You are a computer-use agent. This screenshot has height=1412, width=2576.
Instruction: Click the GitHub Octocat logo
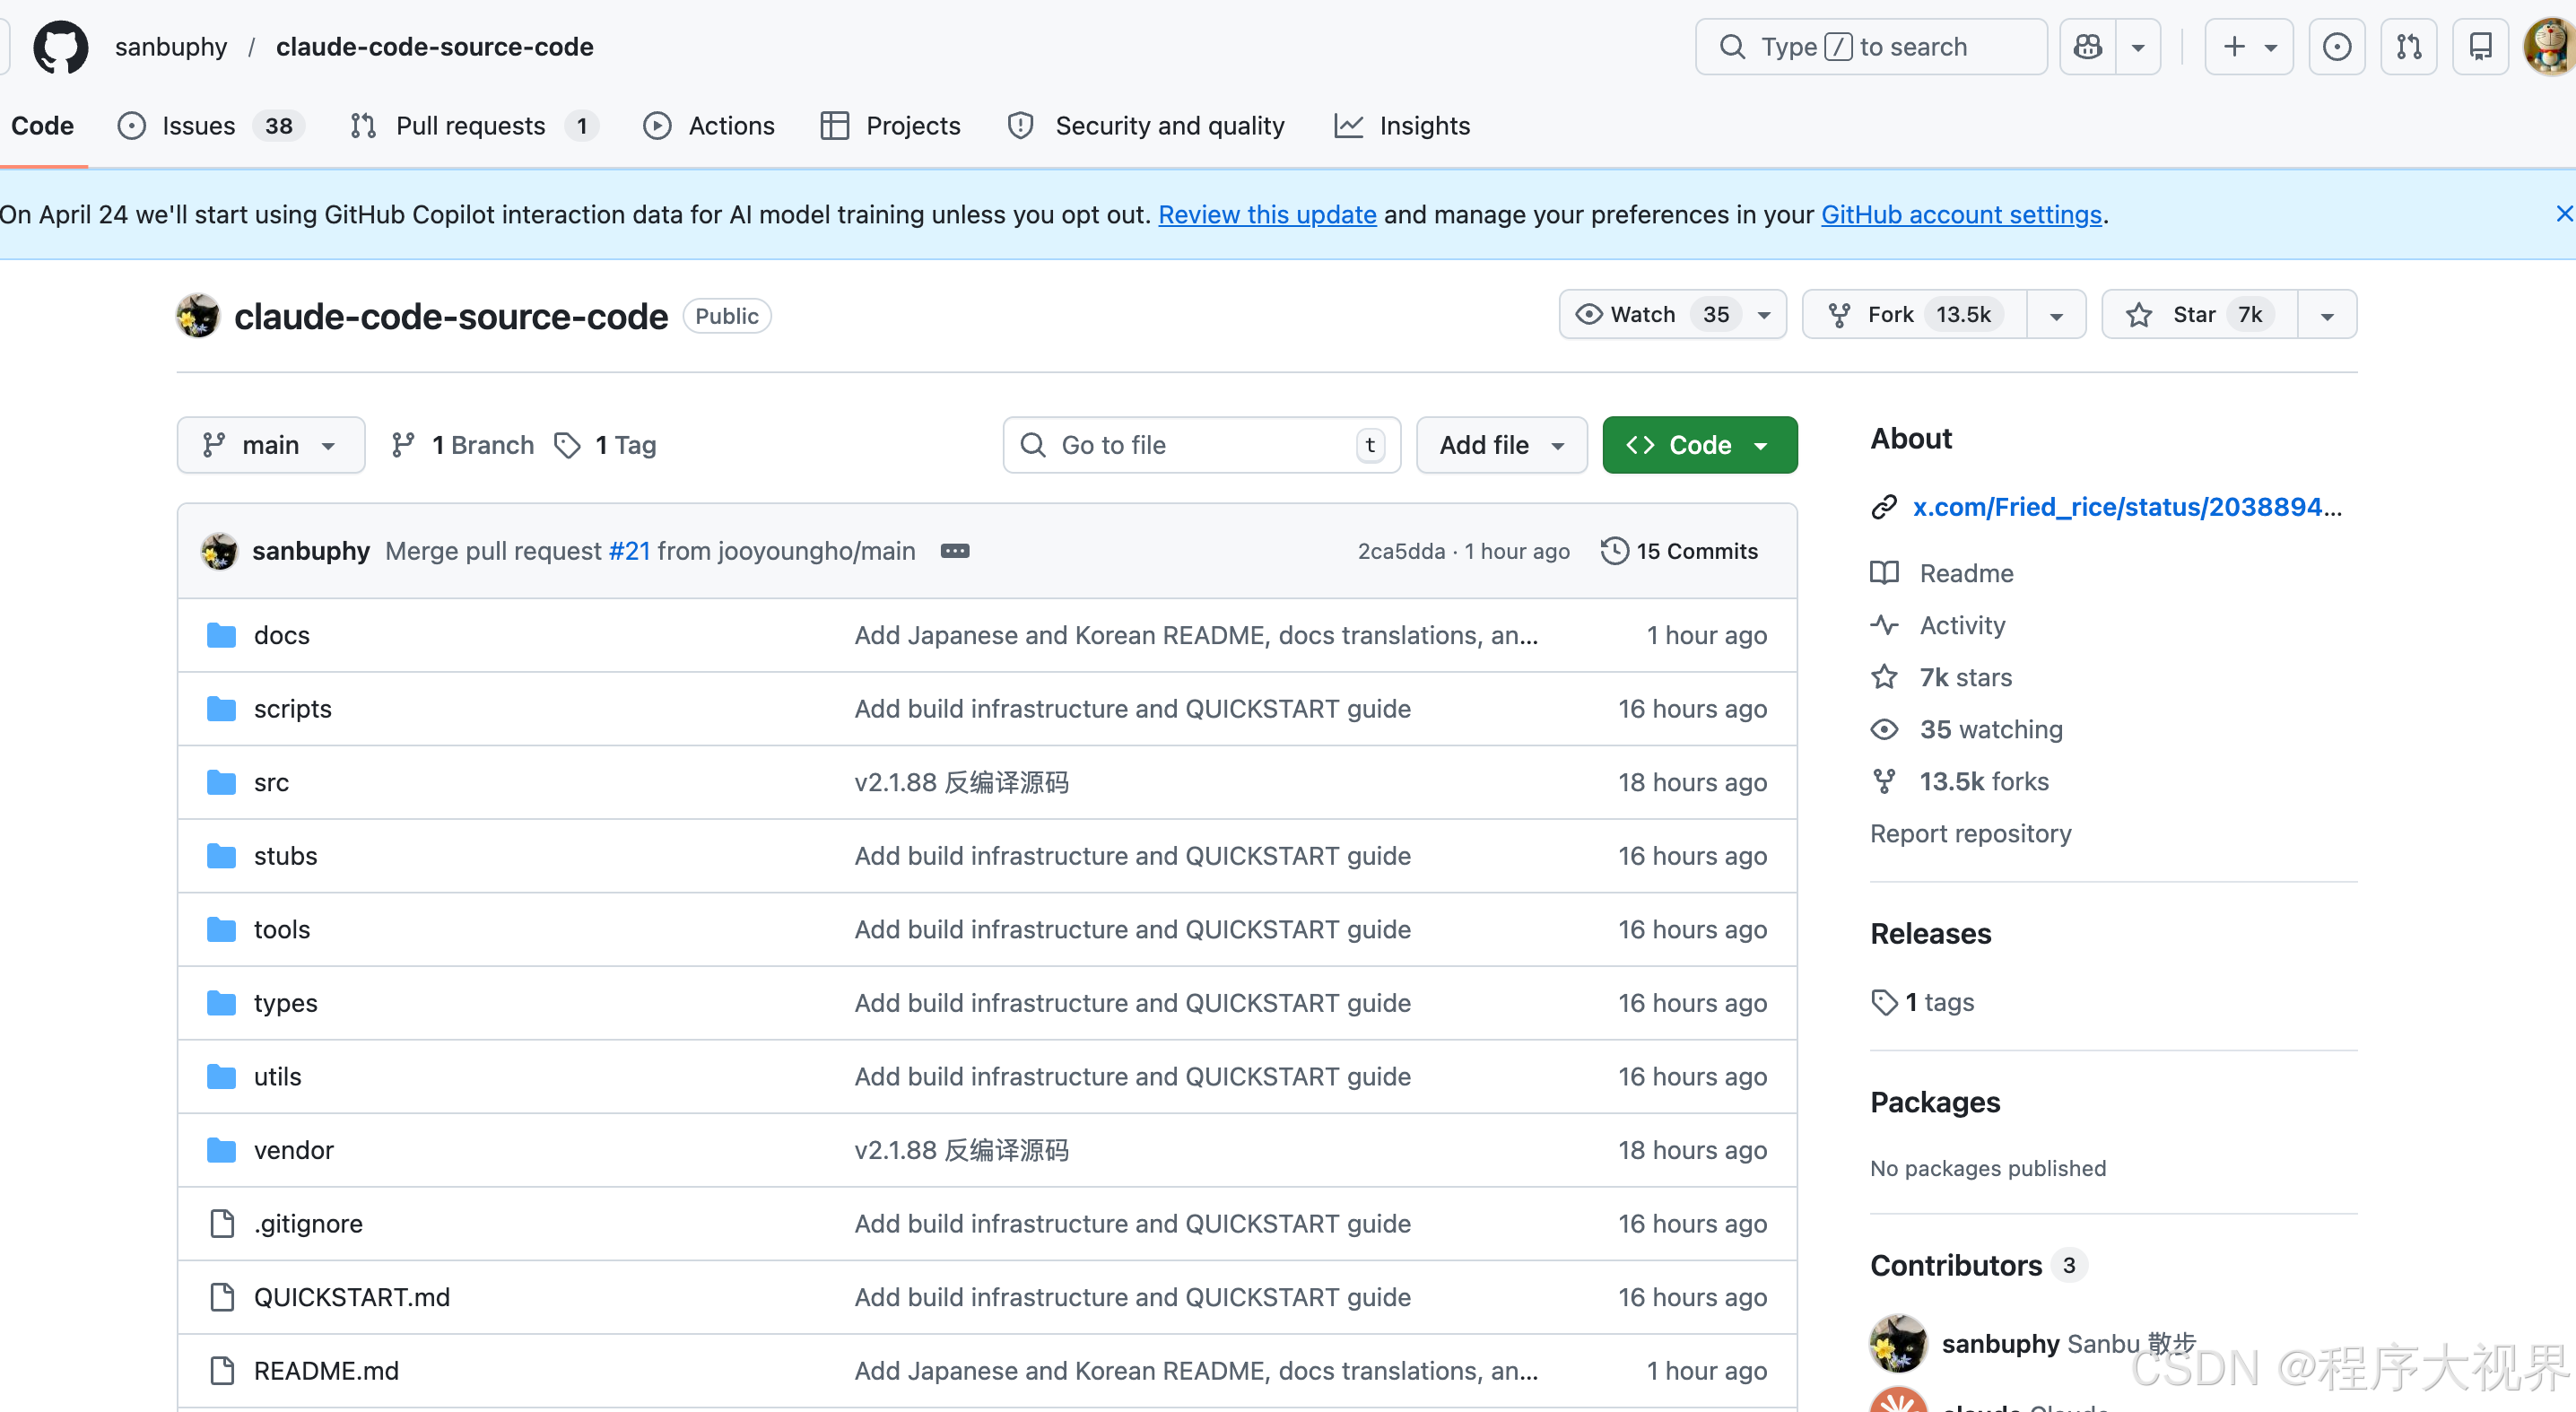pos(60,47)
